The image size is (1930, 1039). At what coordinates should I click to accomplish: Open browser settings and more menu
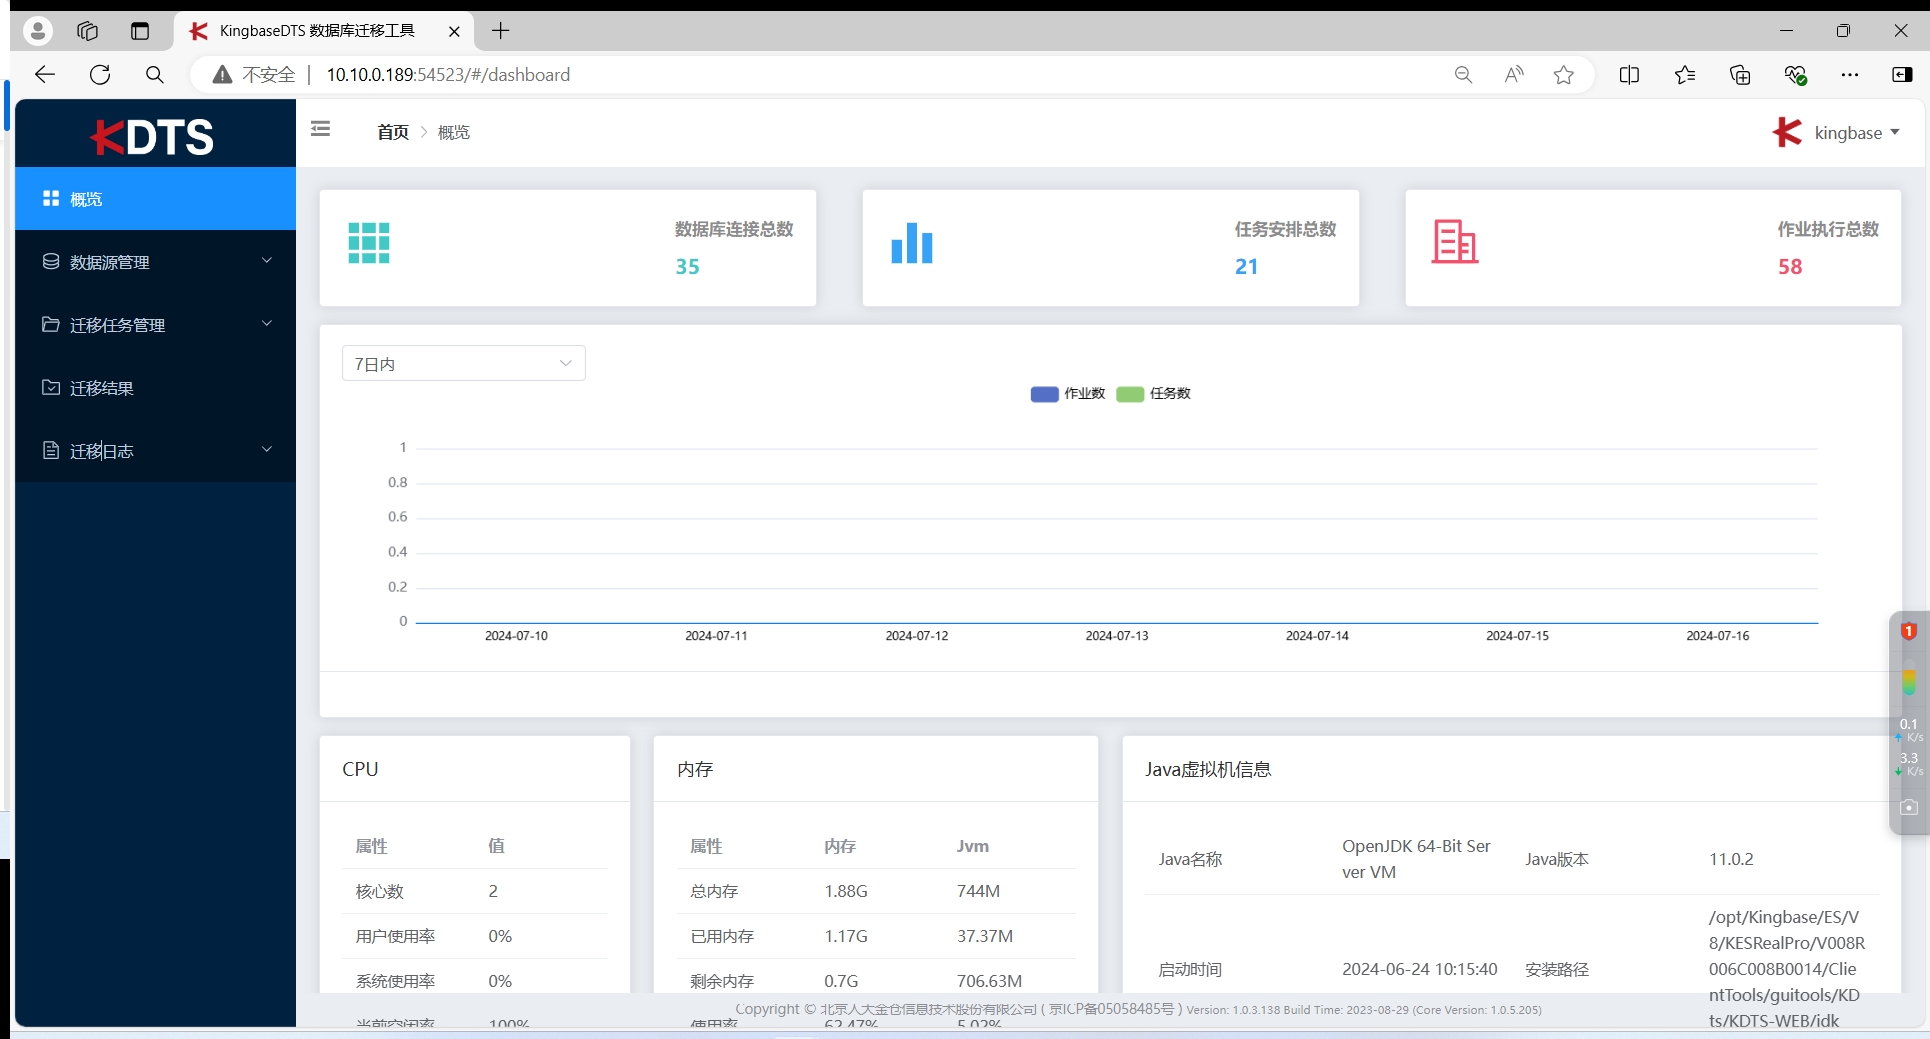[x=1850, y=75]
